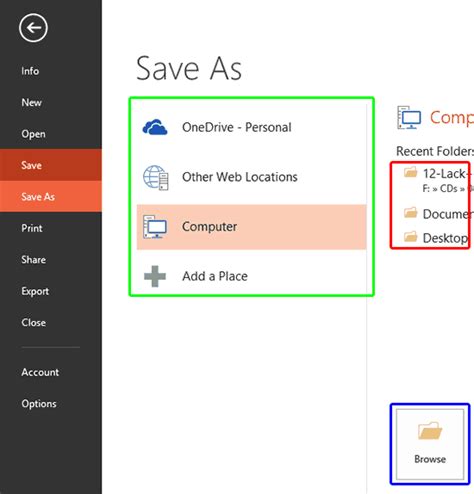Click the Browse folder button
This screenshot has width=474, height=494.
[430, 444]
